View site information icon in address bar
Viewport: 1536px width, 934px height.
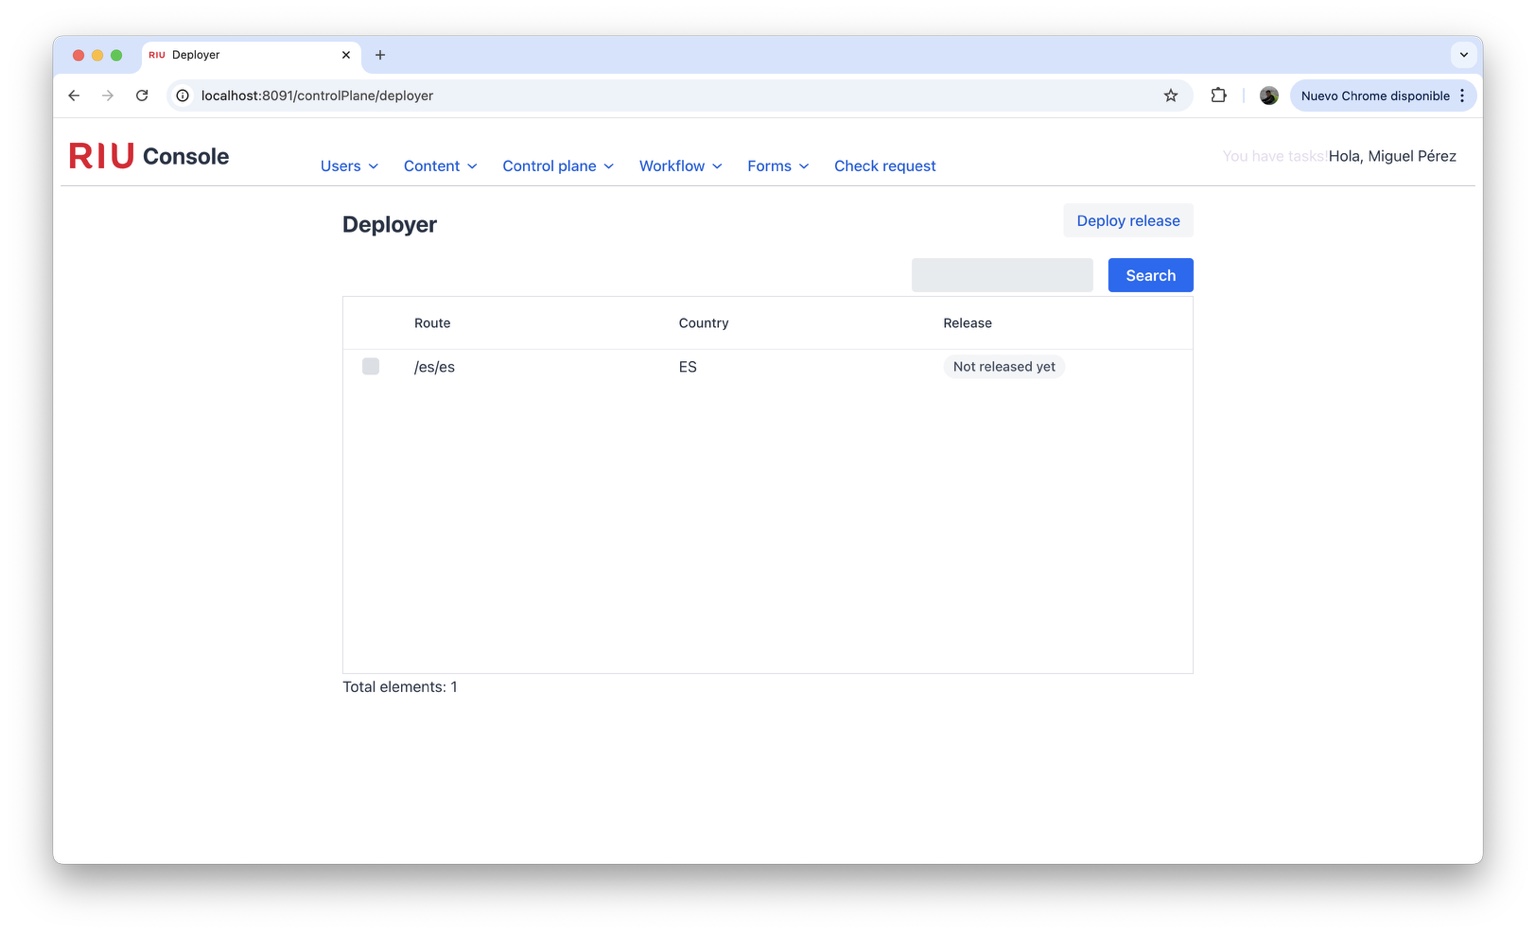(183, 96)
